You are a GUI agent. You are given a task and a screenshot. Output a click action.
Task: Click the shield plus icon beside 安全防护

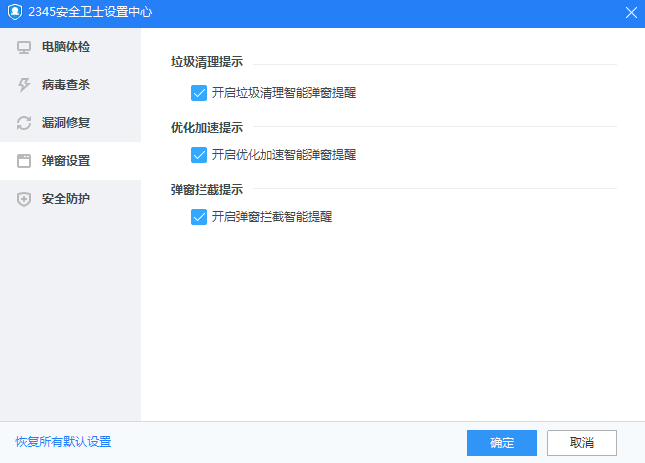point(24,199)
